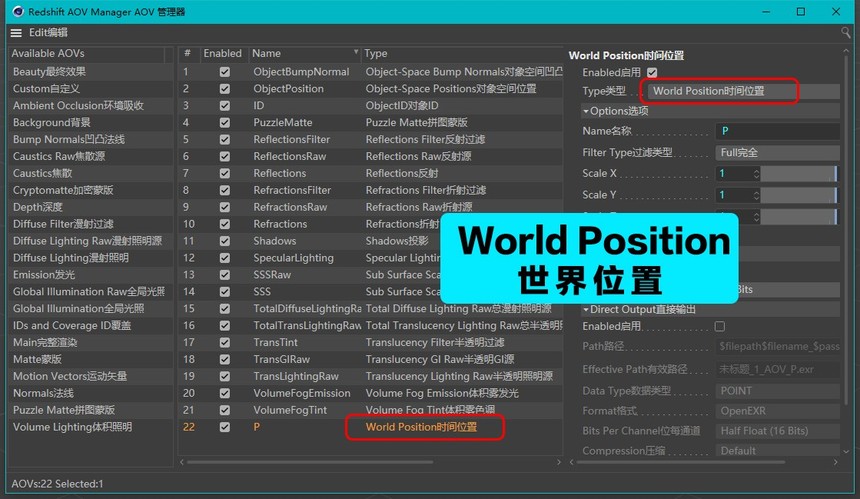The height and width of the screenshot is (499, 860).
Task: Open the Data Type POINT dropdown
Action: 777,391
